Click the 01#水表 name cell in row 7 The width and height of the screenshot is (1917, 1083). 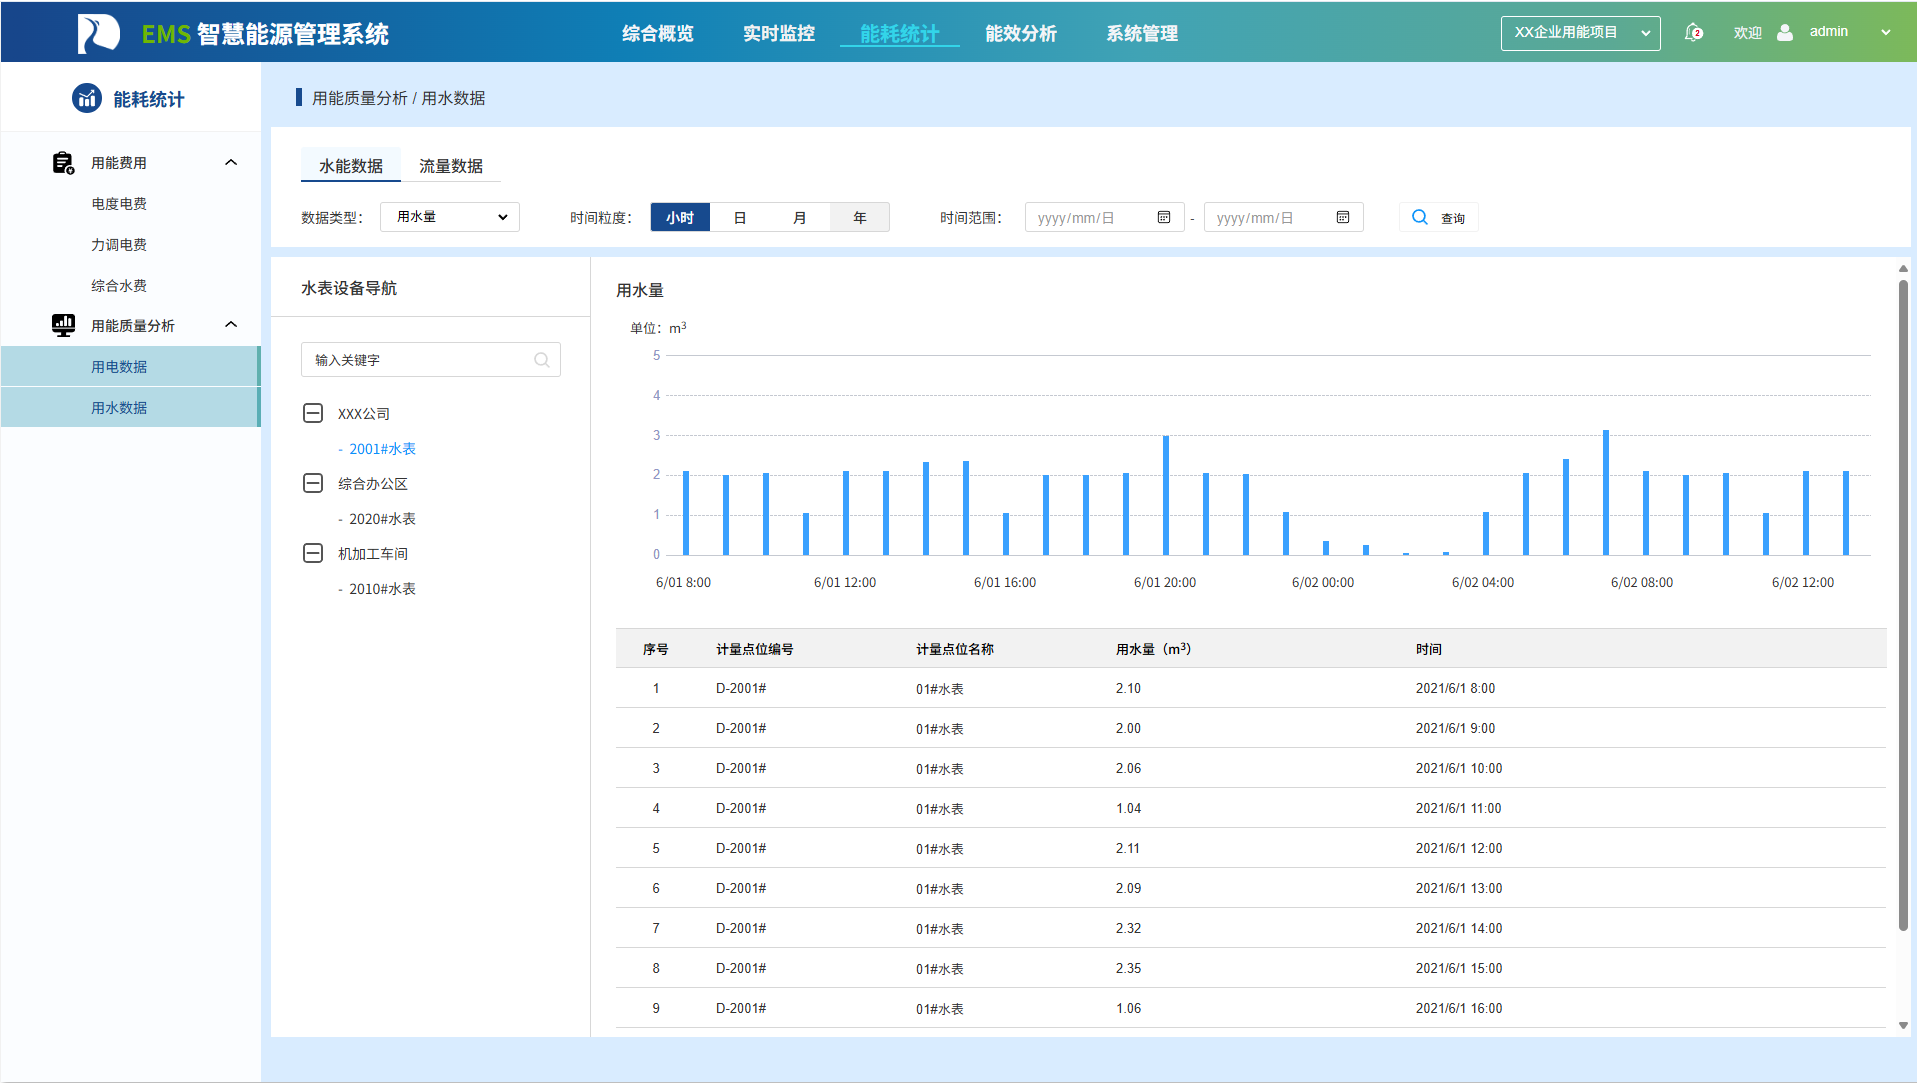pos(940,929)
